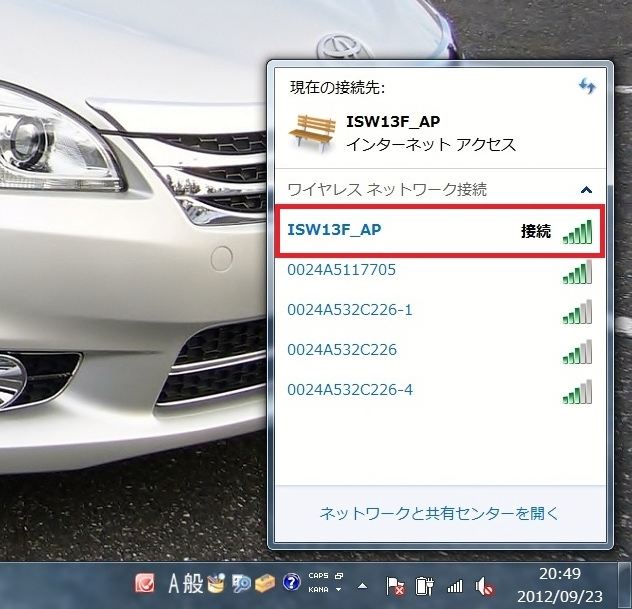The height and width of the screenshot is (609, 632).
Task: Click the muted speaker volume icon
Action: coord(484,586)
